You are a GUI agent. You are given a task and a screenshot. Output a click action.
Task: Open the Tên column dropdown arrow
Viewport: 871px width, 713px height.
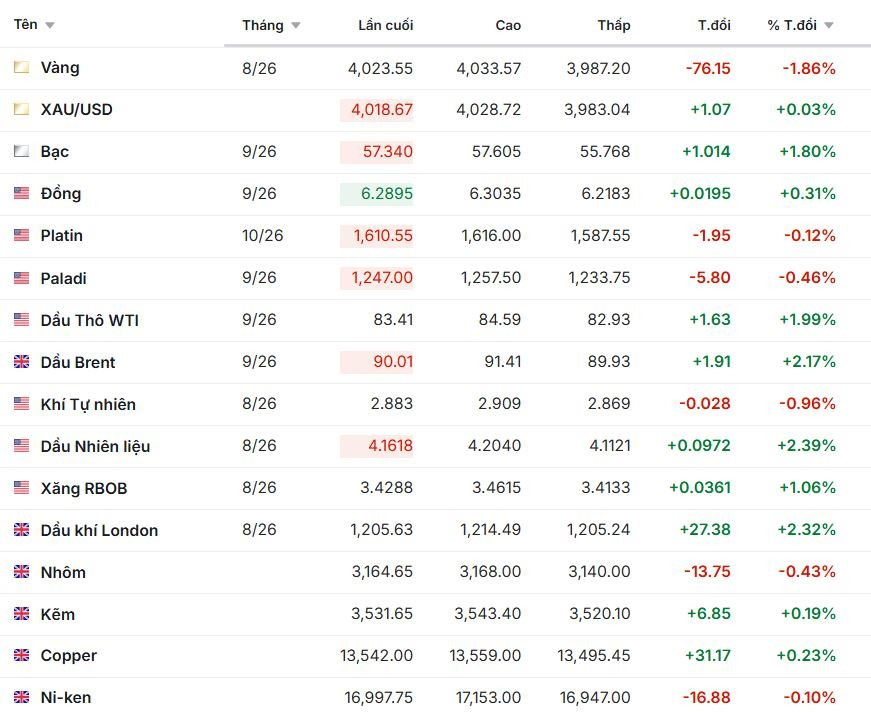49,25
